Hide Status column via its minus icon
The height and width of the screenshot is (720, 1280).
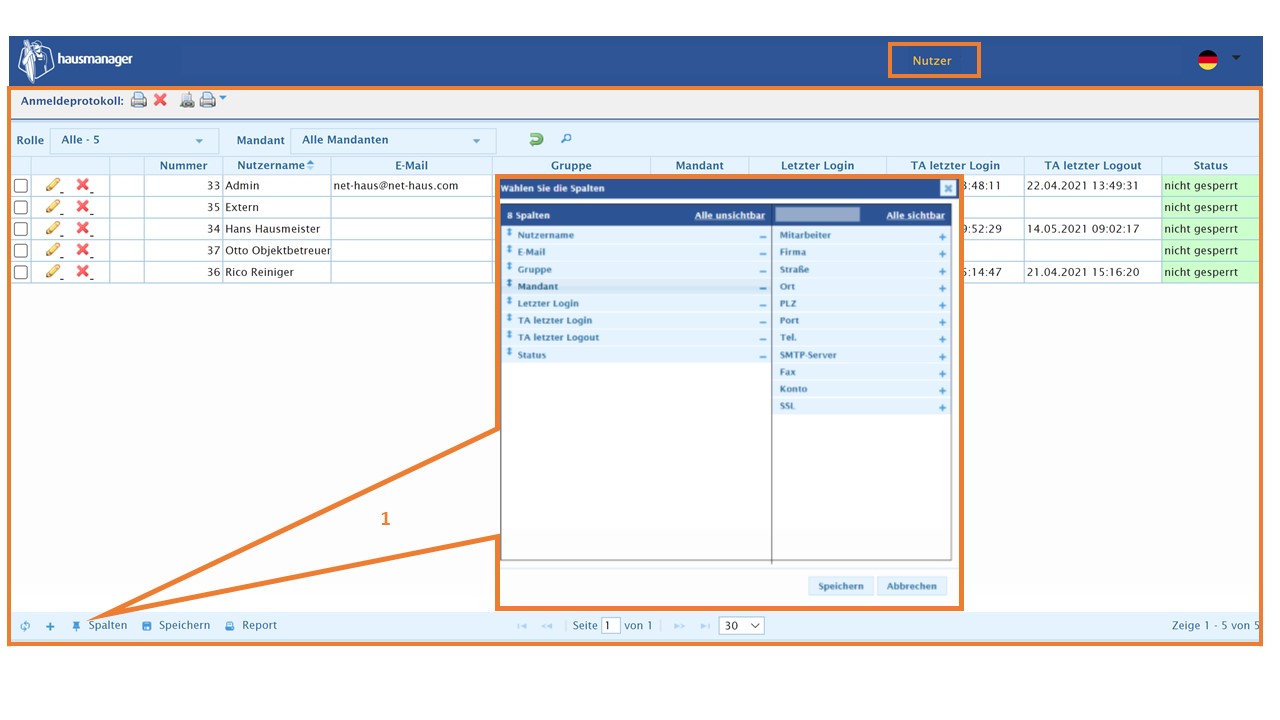[x=763, y=357]
